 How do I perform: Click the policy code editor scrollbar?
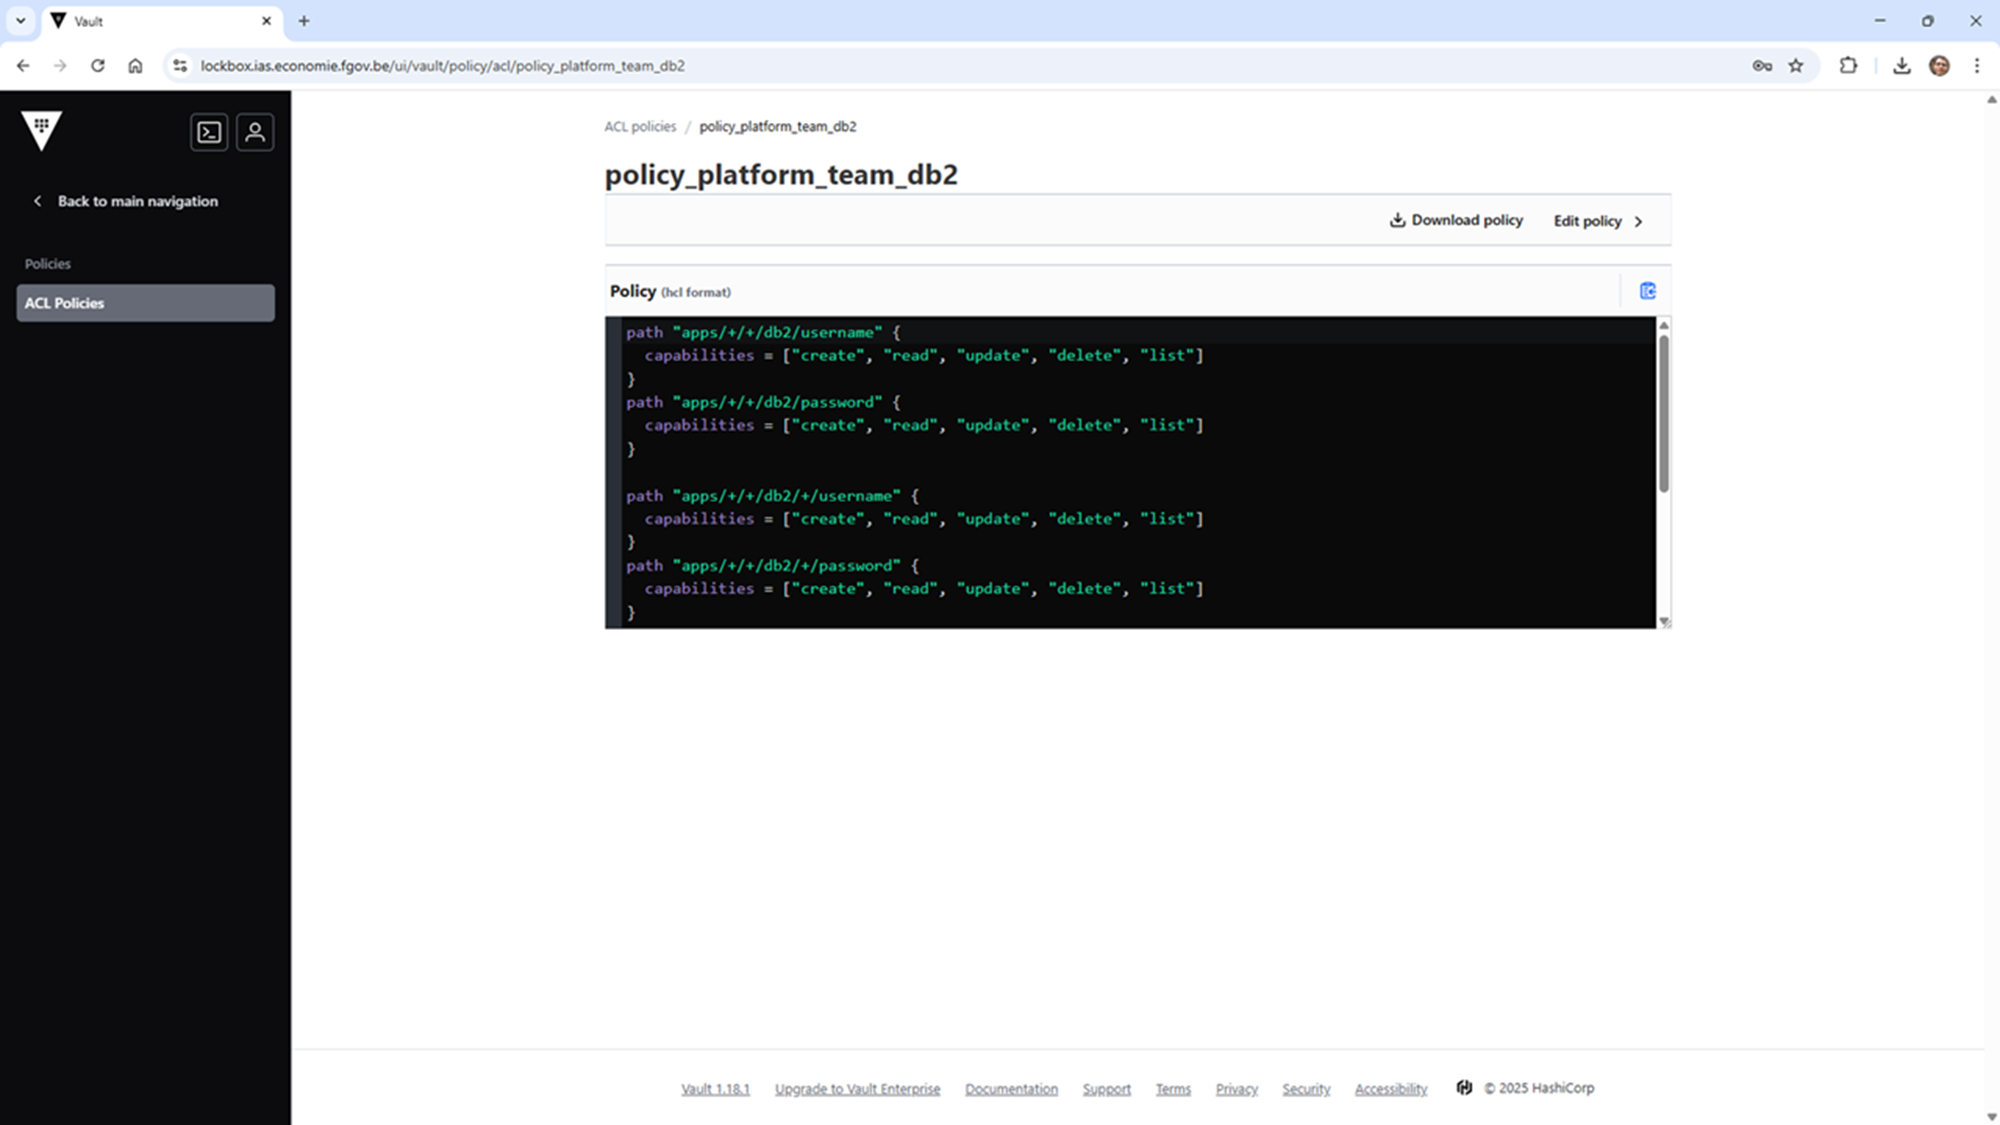[x=1664, y=415]
